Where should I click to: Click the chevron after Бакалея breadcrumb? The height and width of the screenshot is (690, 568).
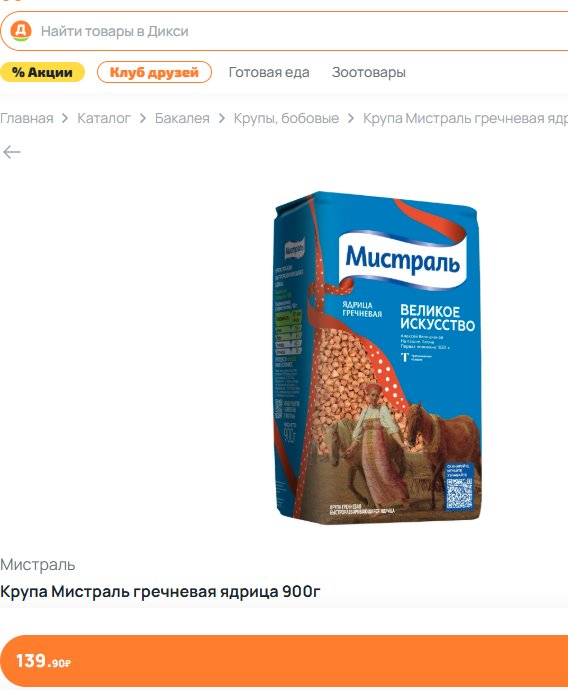[x=221, y=118]
